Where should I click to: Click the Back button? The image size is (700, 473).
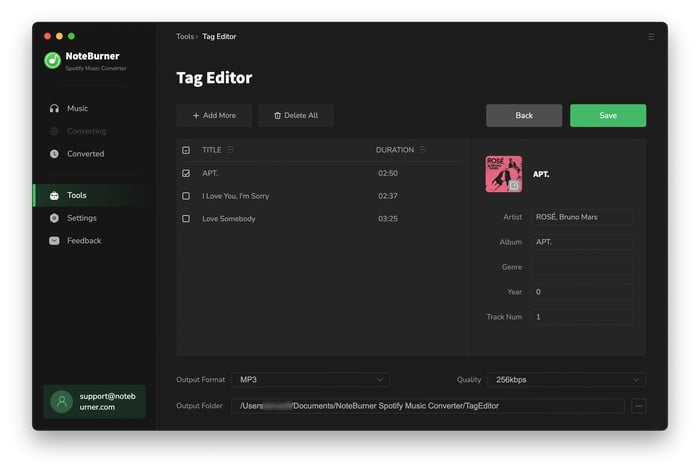click(524, 116)
